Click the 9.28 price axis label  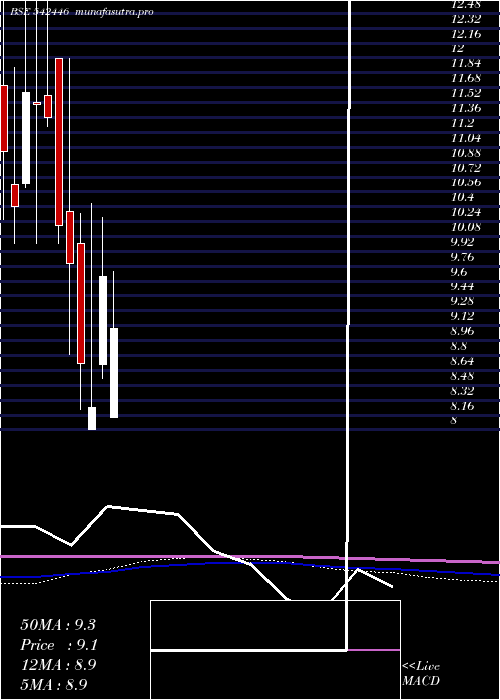463,301
